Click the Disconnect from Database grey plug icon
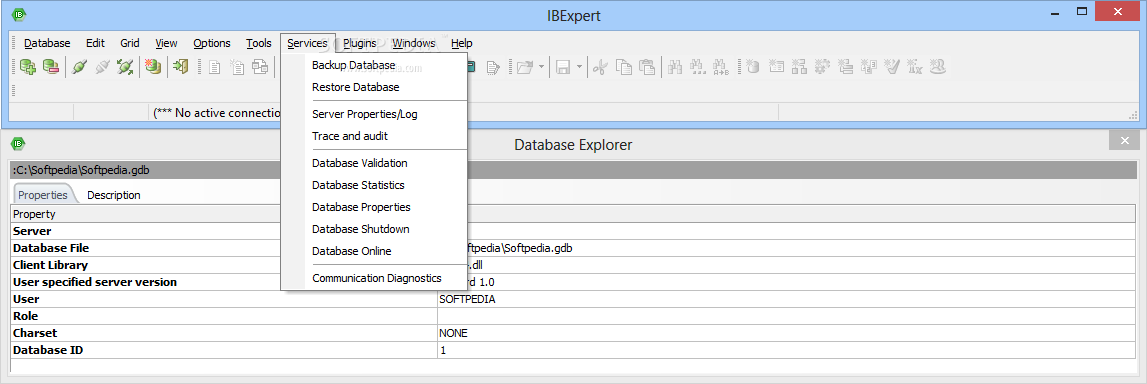Viewport: 1147px width, 384px height. [102, 67]
